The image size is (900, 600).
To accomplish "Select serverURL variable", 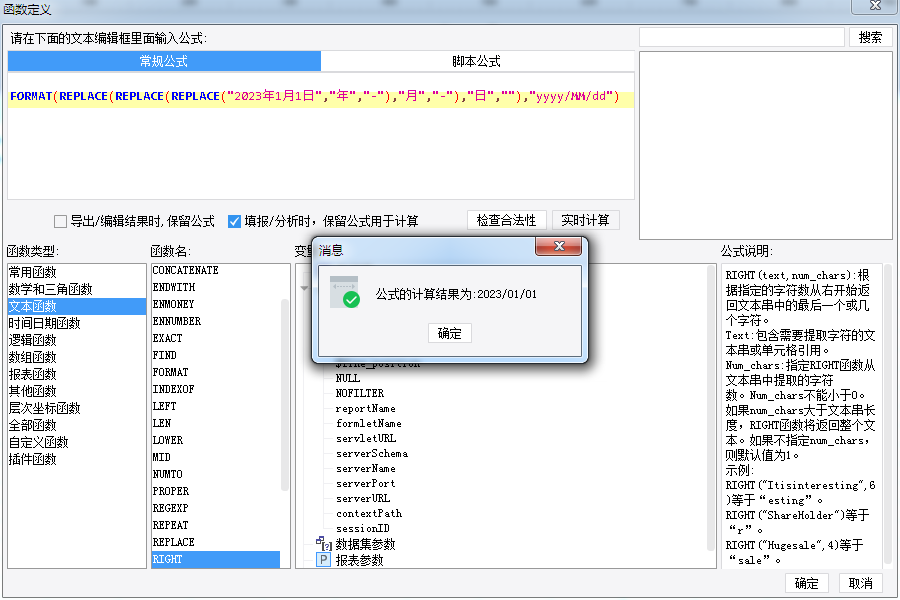I will (x=363, y=498).
